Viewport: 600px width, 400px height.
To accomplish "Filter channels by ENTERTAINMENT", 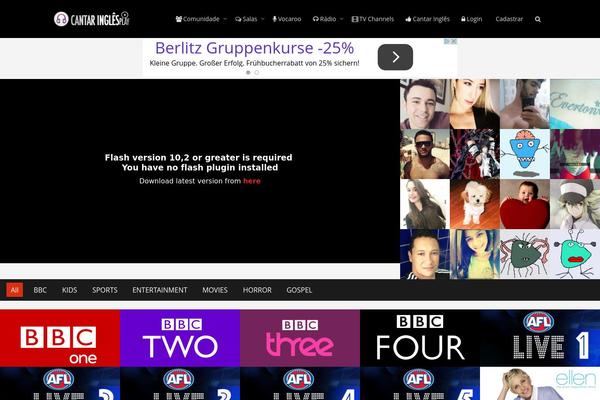I will (160, 290).
